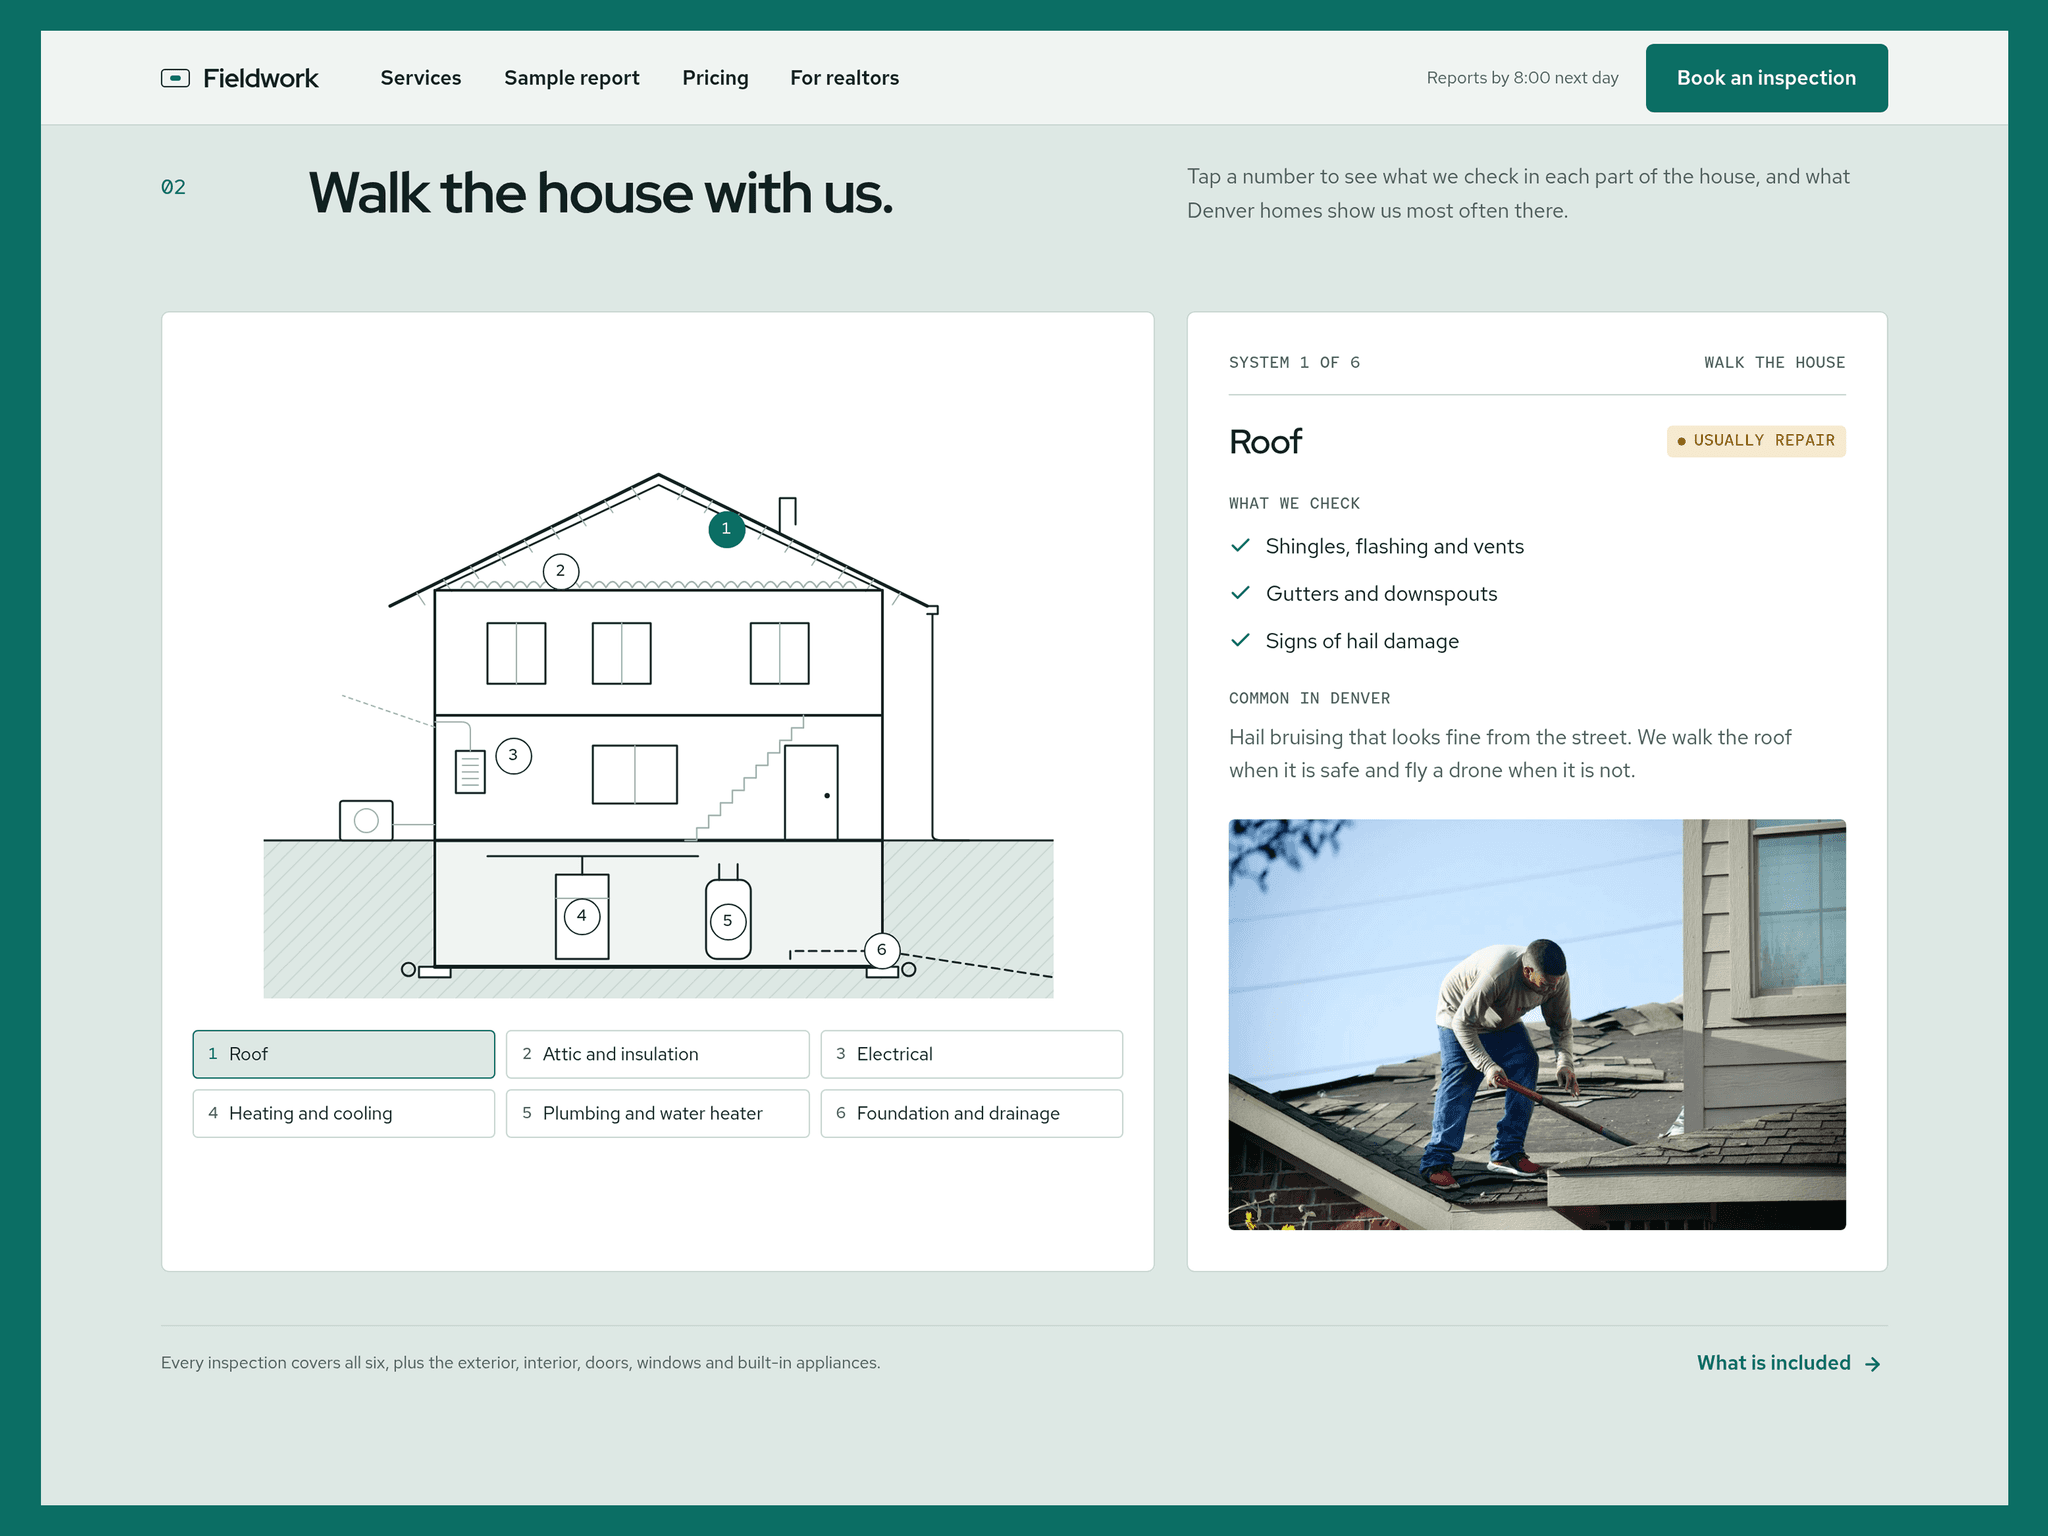This screenshot has height=1536, width=2048.
Task: Select hotspot 3 by the electrical panel
Action: click(513, 755)
